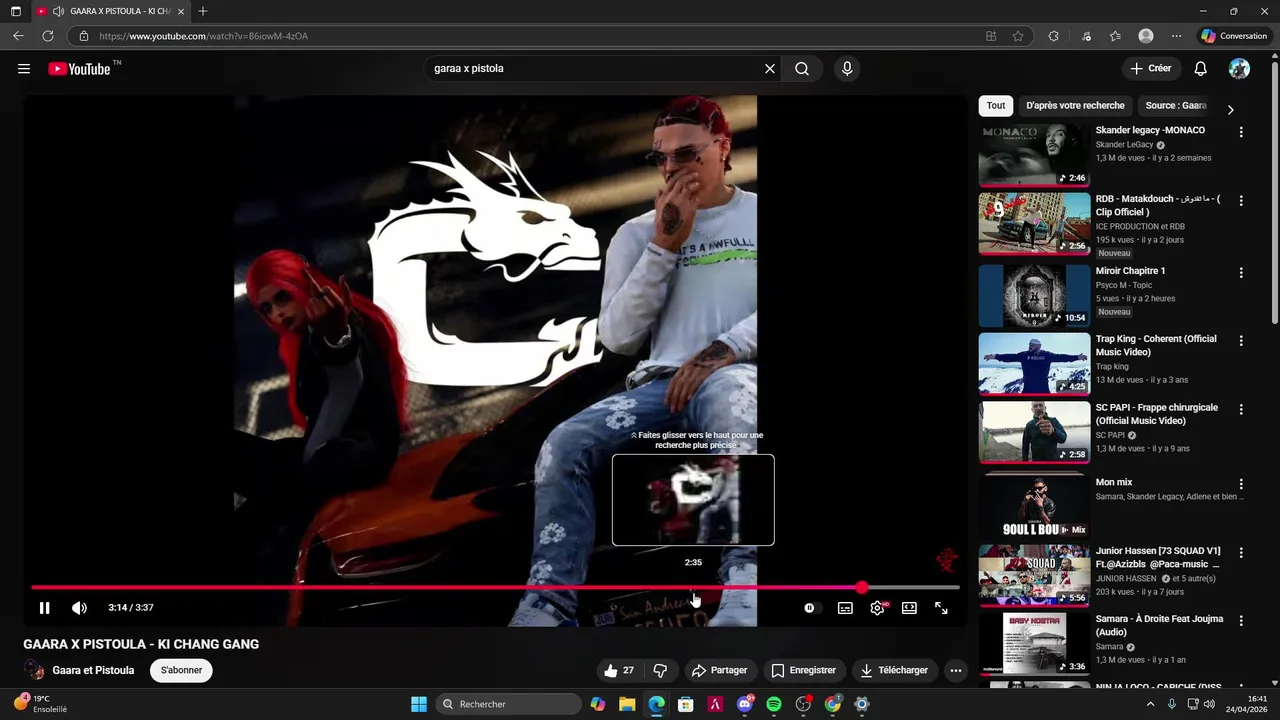This screenshot has width=1280, height=720.
Task: Open weather widget 19°C Ensoleillé
Action: point(40,704)
